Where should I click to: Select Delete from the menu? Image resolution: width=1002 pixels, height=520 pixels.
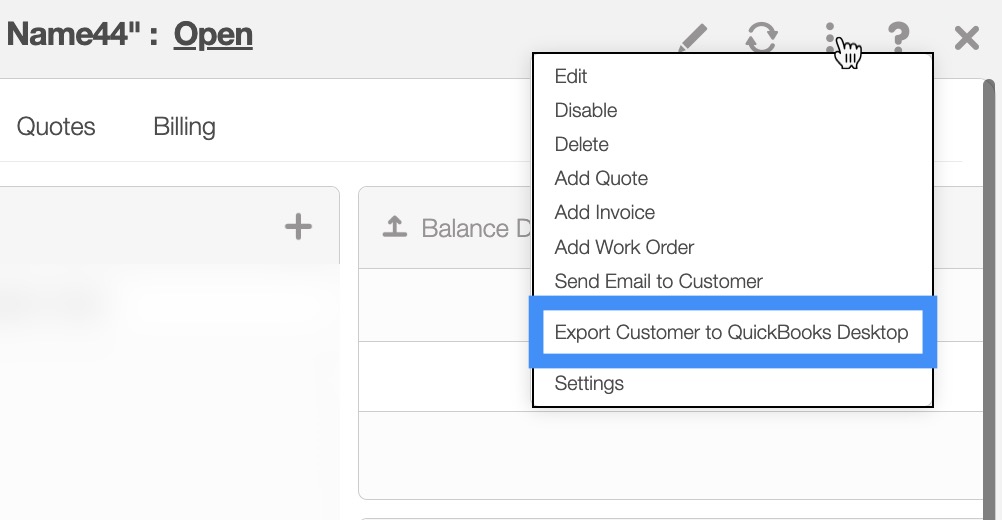click(582, 145)
